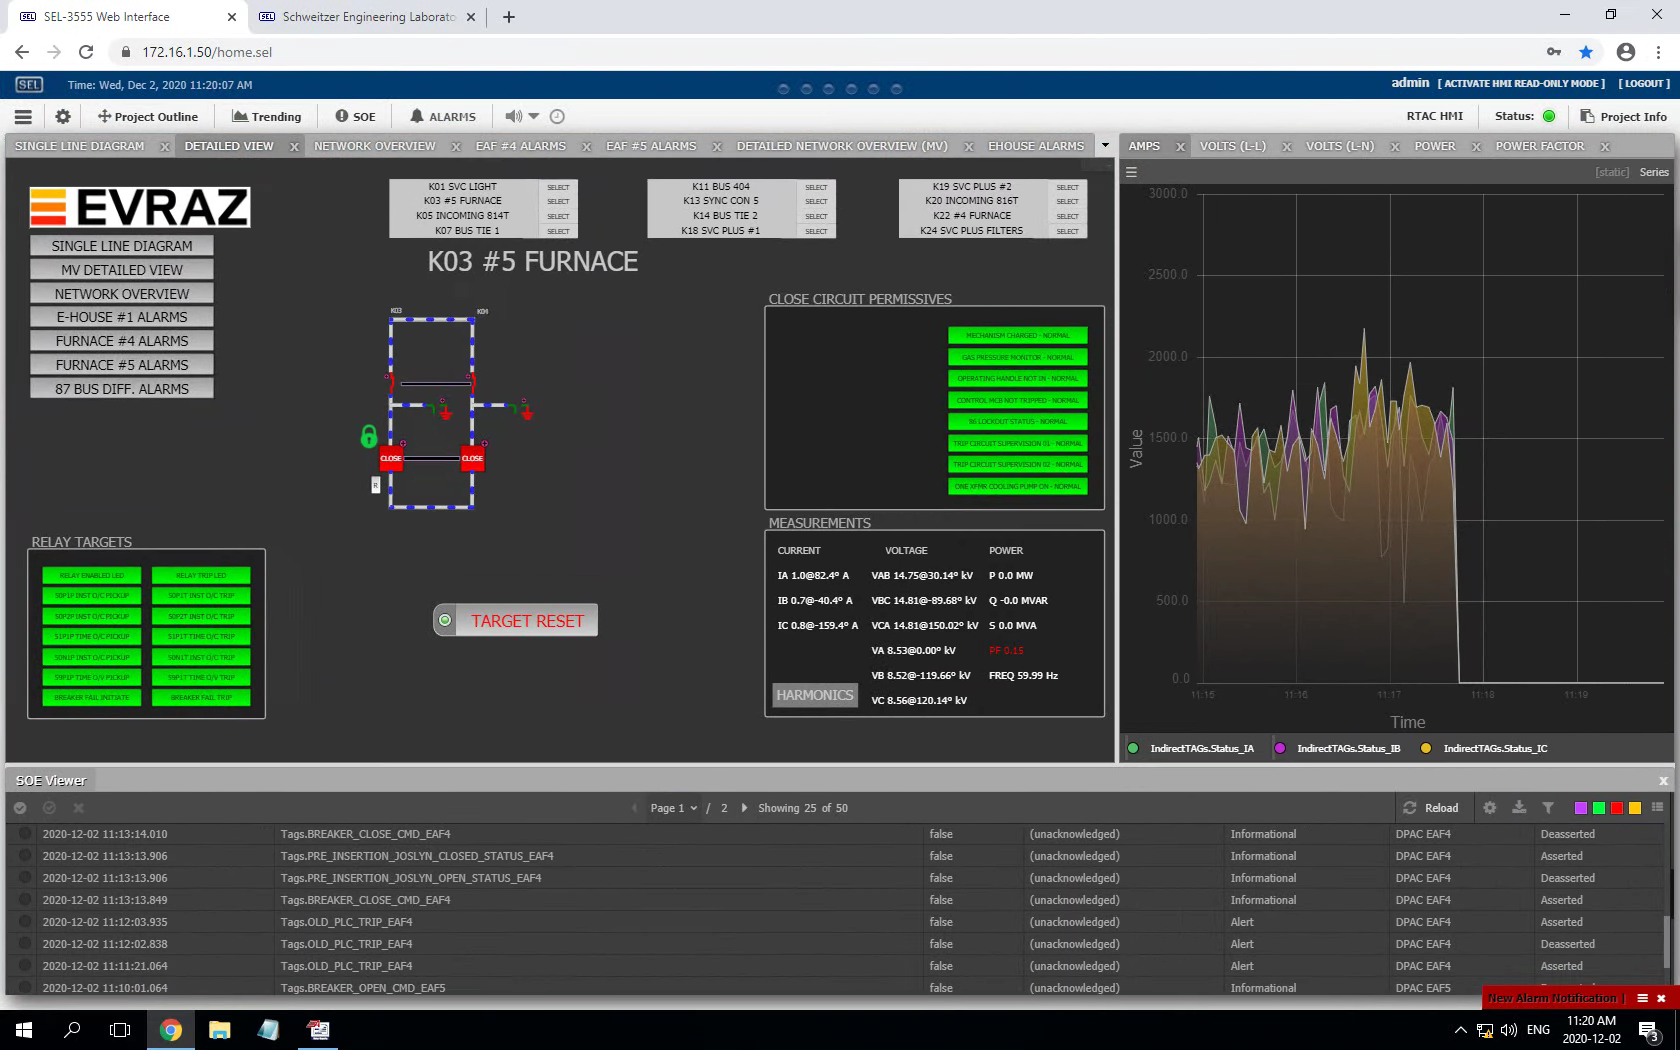Viewport: 1680px width, 1050px height.
Task: Open the Page 1 dropdown
Action: pyautogui.click(x=674, y=808)
